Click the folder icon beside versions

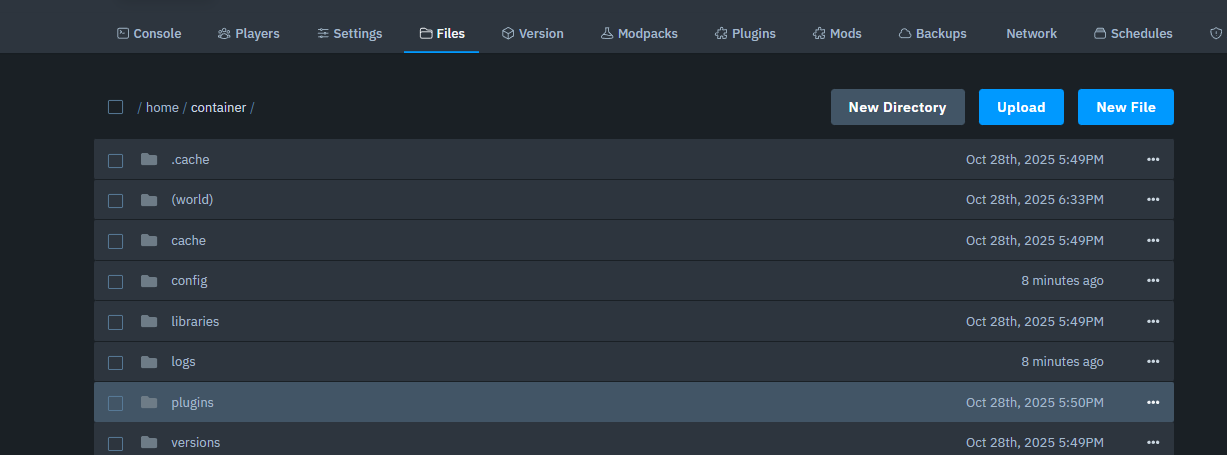coord(150,442)
